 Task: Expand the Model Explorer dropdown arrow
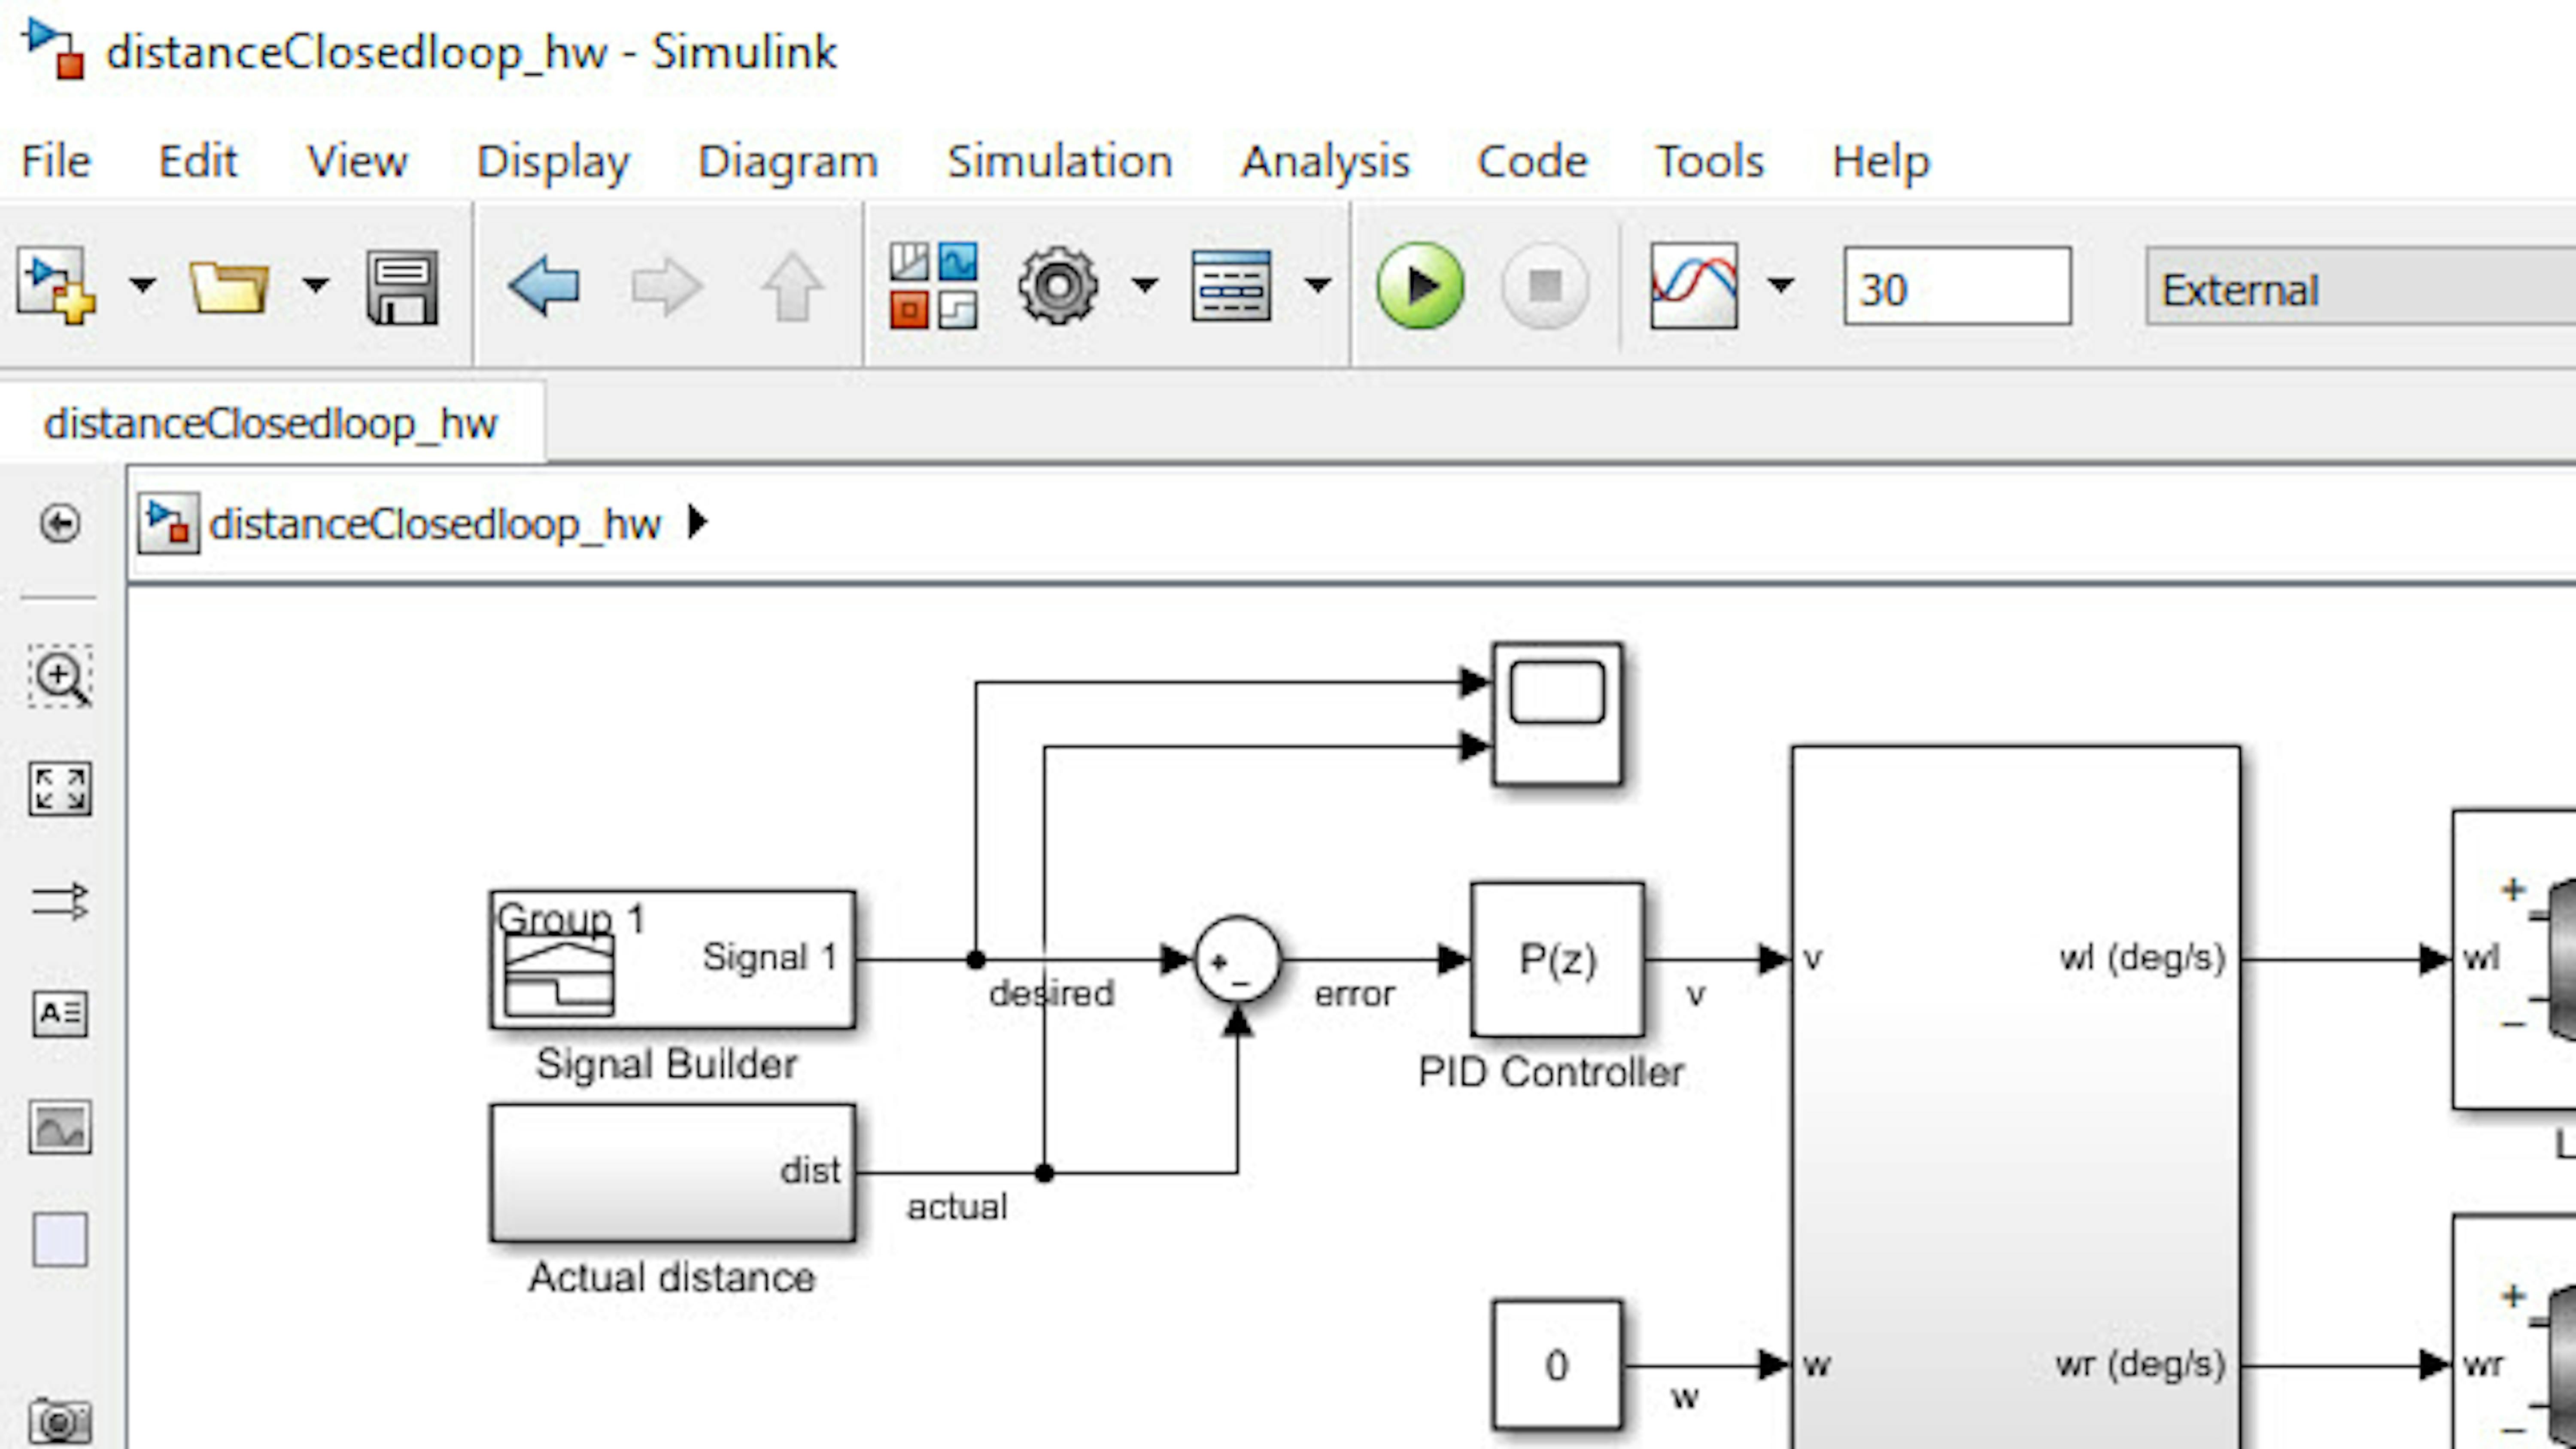1318,286
